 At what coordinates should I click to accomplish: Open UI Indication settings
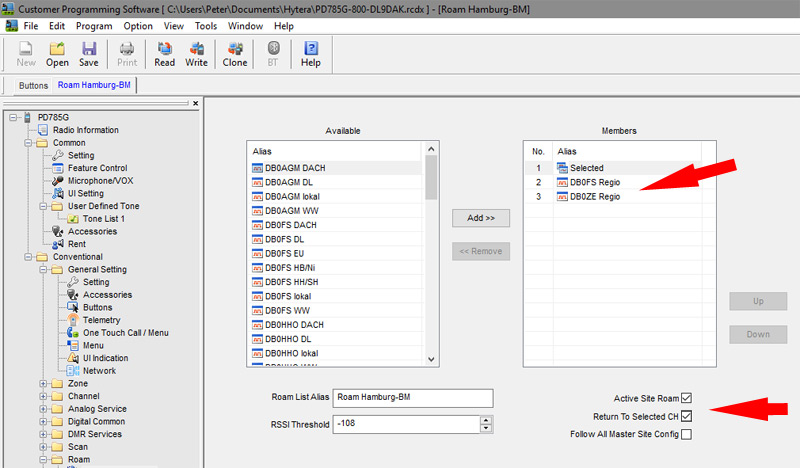coord(106,358)
